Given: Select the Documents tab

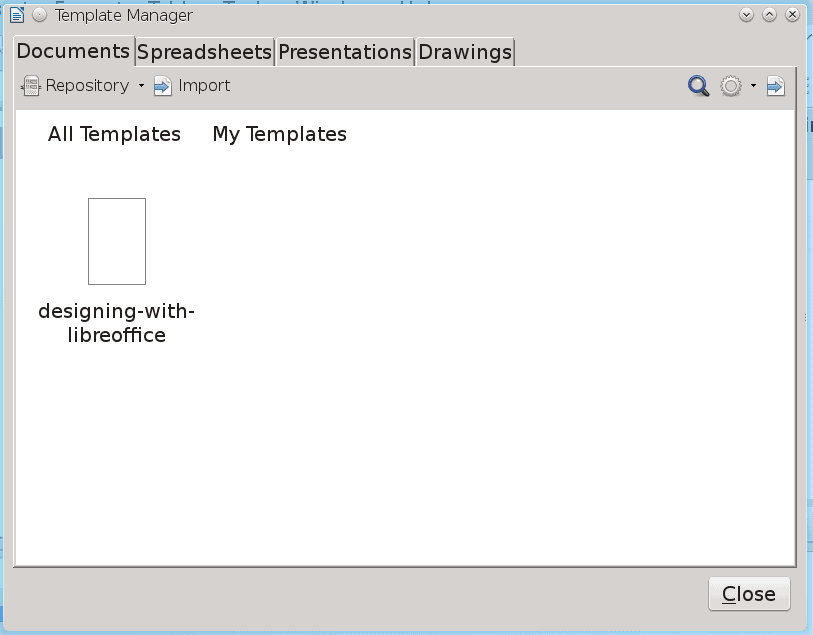Looking at the screenshot, I should (x=73, y=51).
